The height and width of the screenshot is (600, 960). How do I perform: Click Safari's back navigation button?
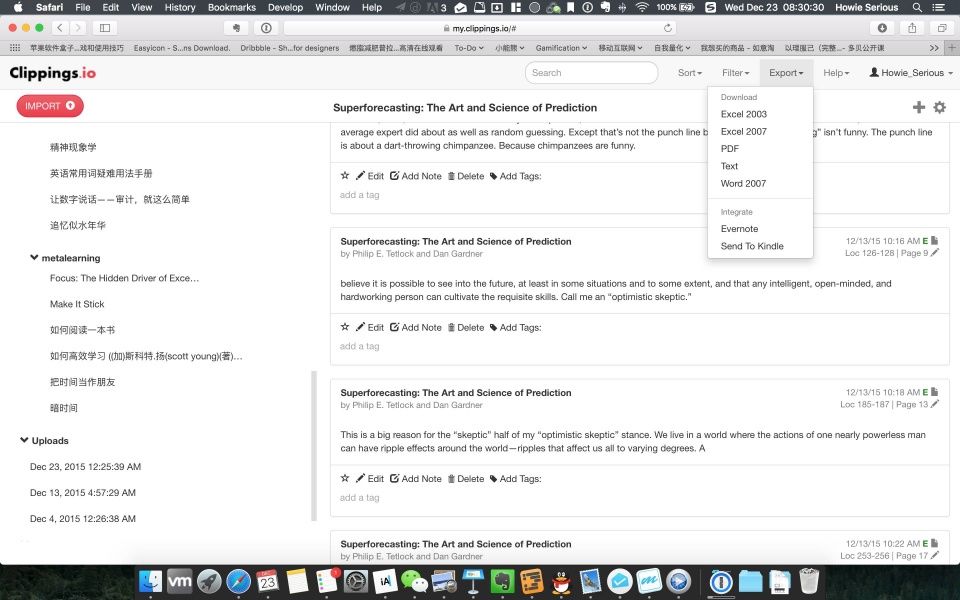click(59, 28)
